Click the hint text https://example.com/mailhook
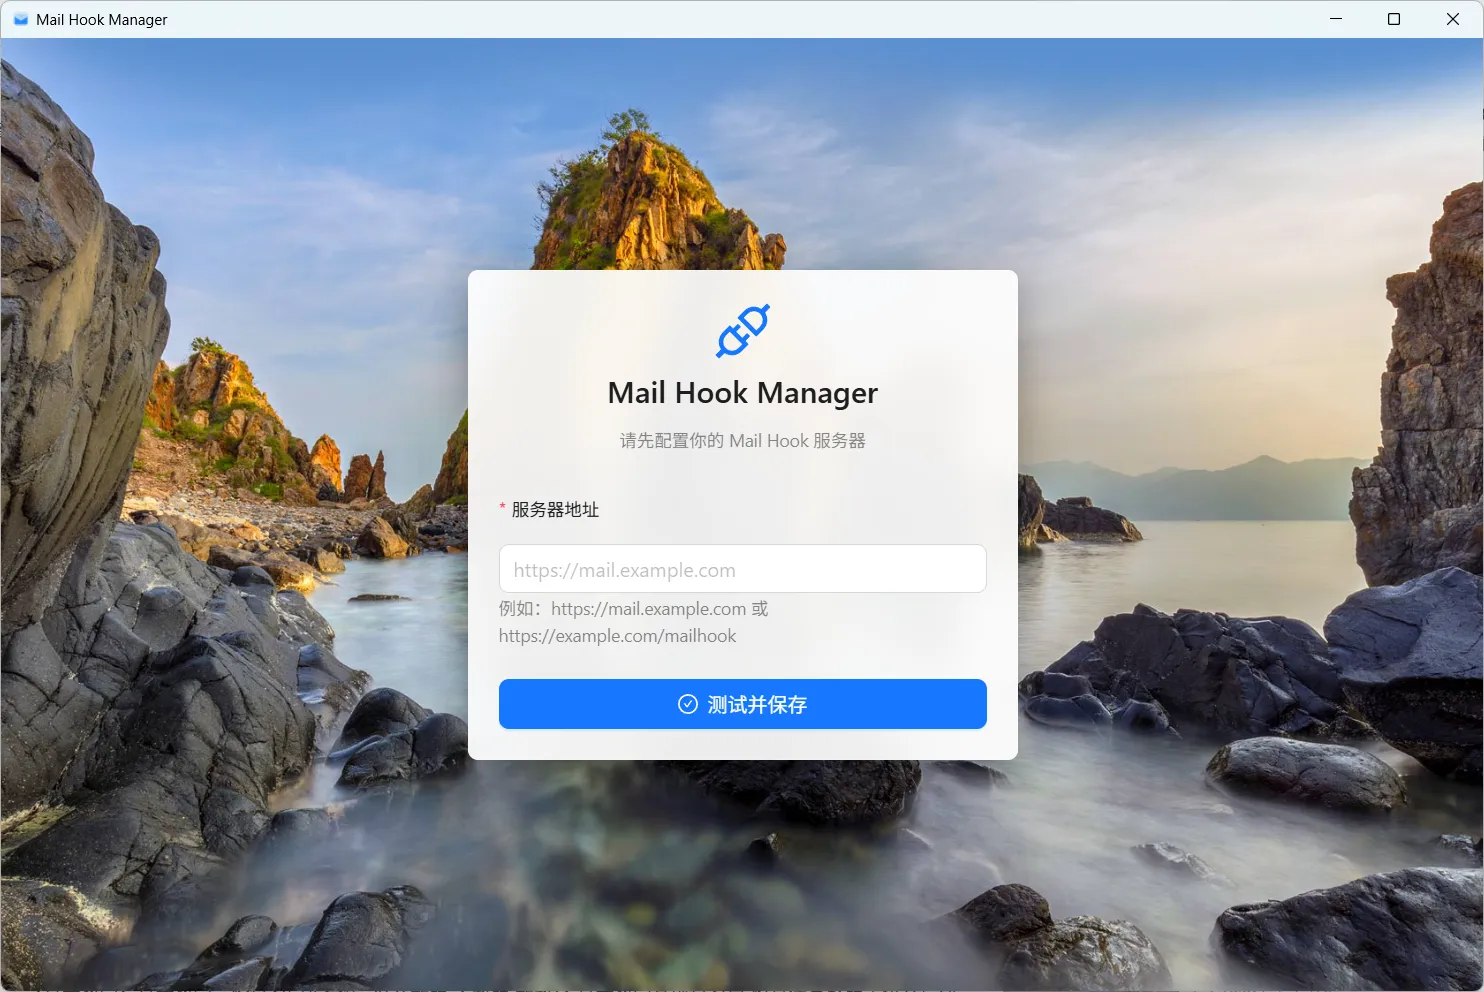 point(617,636)
